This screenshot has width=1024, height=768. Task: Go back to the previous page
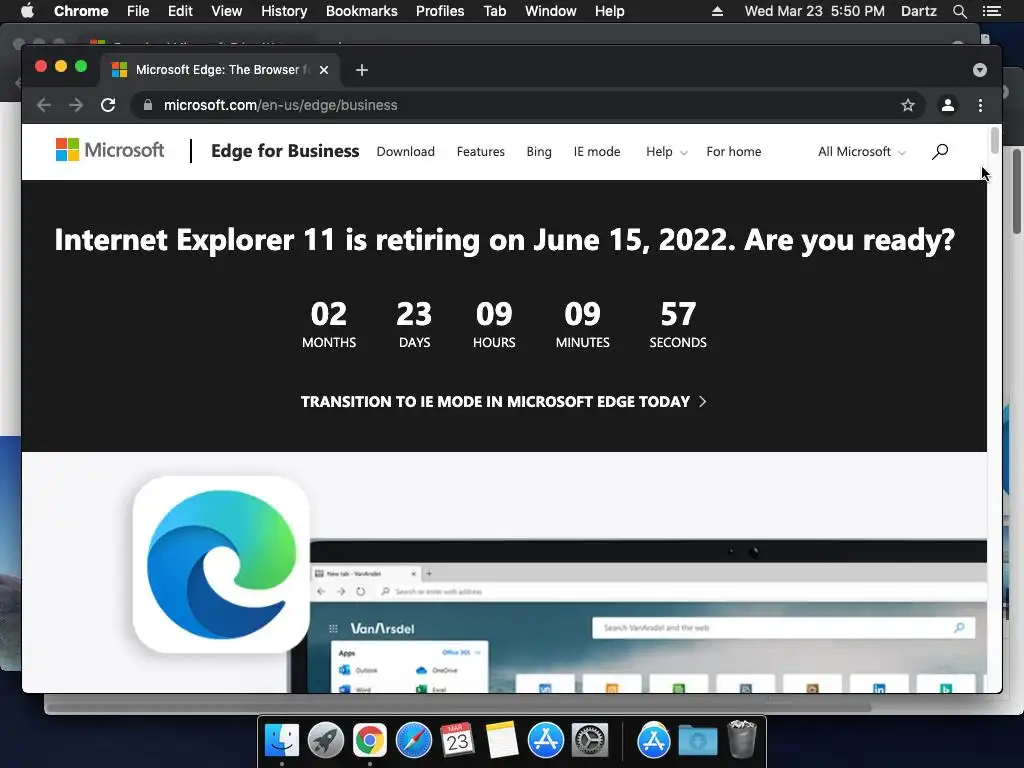44,105
